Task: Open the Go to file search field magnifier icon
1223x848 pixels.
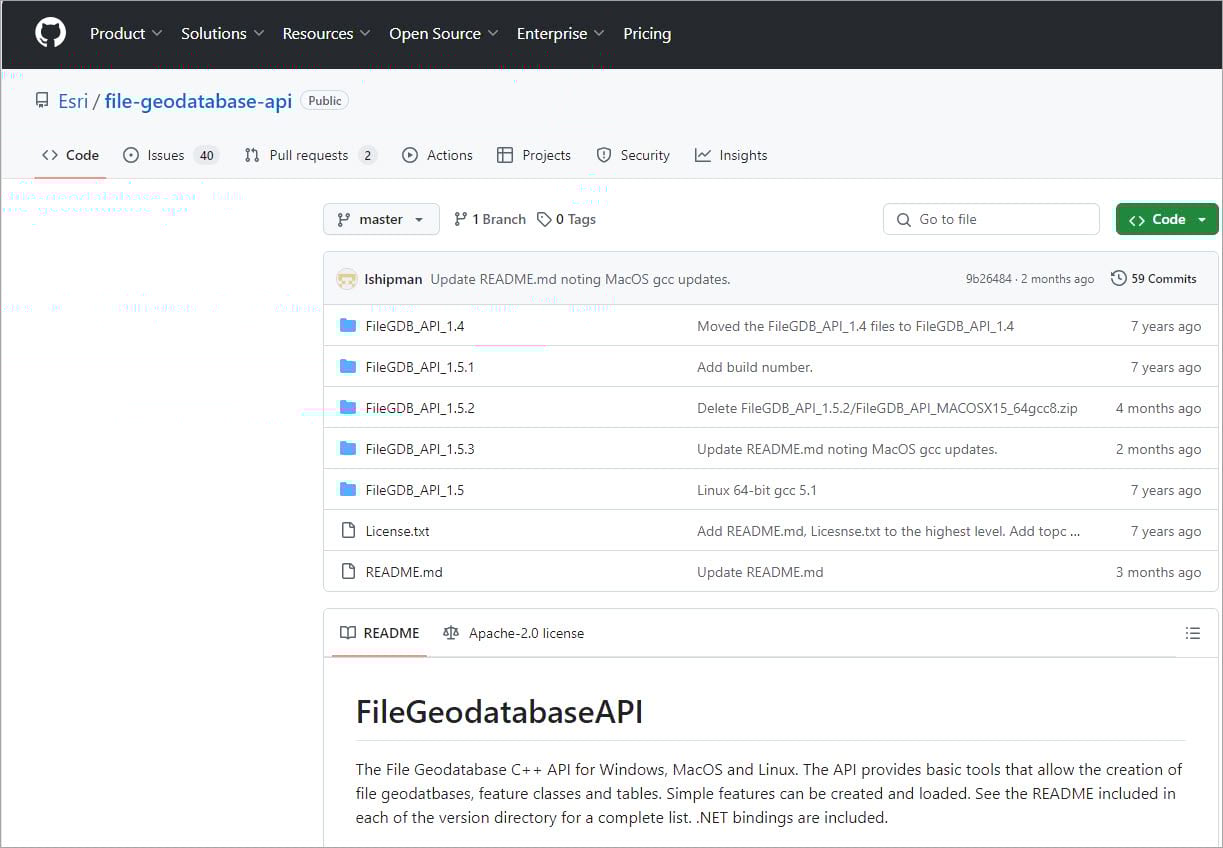Action: click(903, 219)
